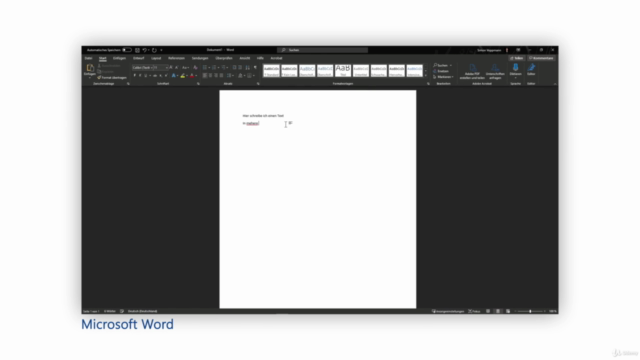Screen dimensions: 640x360
Task: Switch to the Entwurf tab
Action: 138,58
